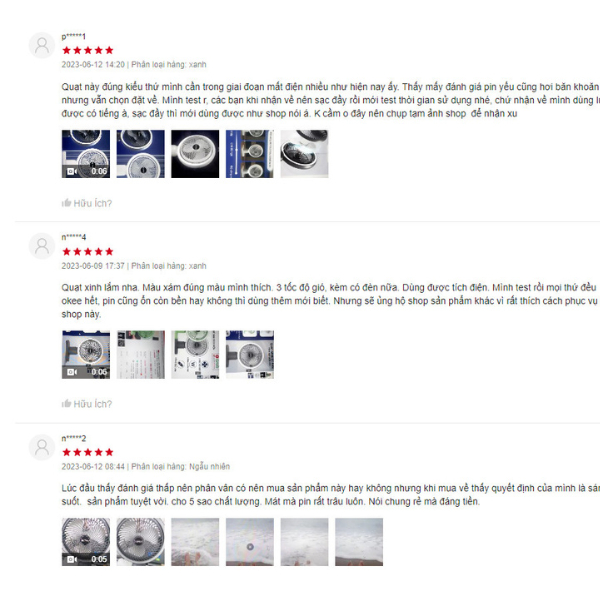Play 0:06 video in p*****1's review
Image resolution: width=600 pixels, height=600 pixels.
(86, 154)
